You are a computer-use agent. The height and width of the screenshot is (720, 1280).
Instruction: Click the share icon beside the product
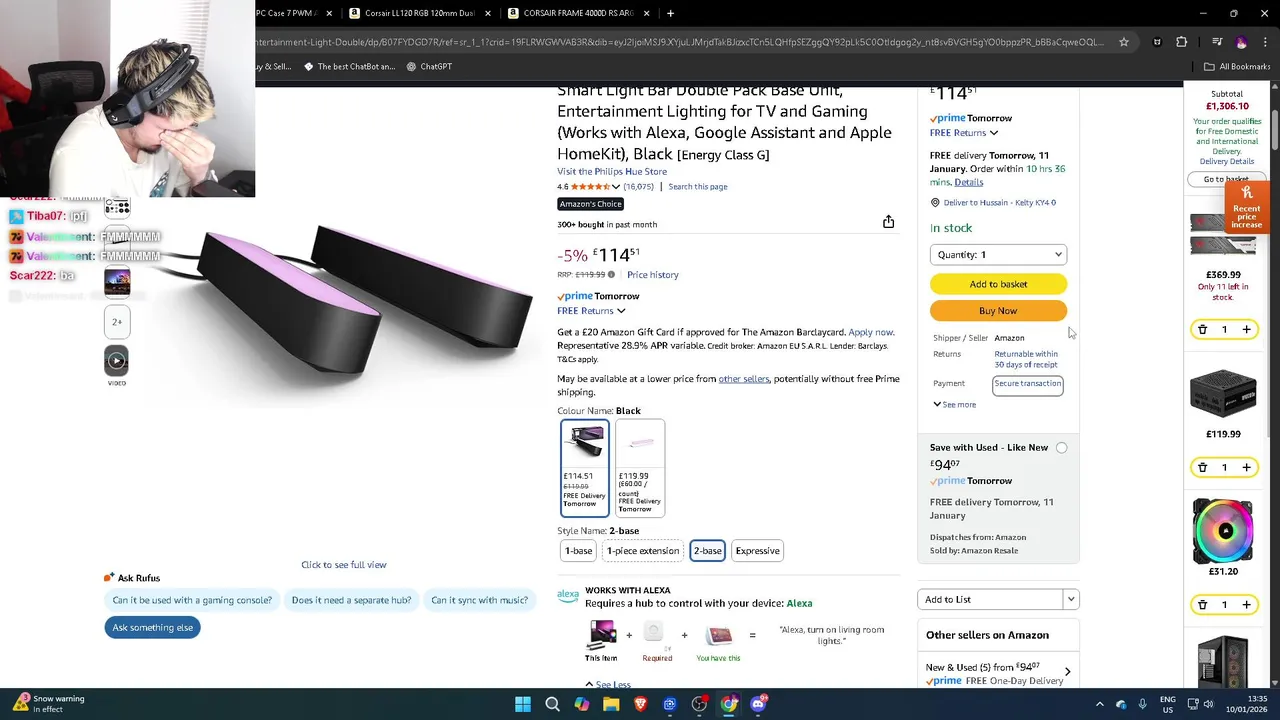(x=888, y=222)
